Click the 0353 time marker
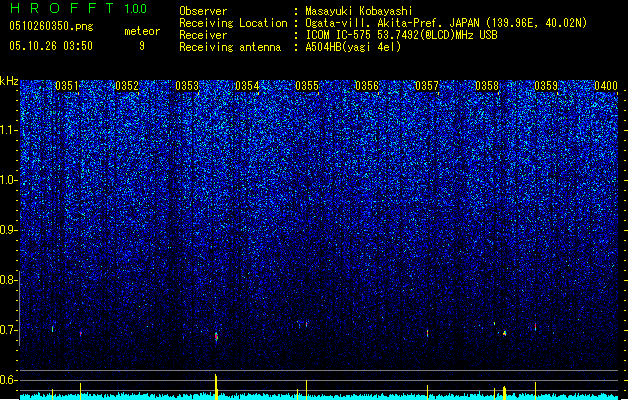 point(187,86)
